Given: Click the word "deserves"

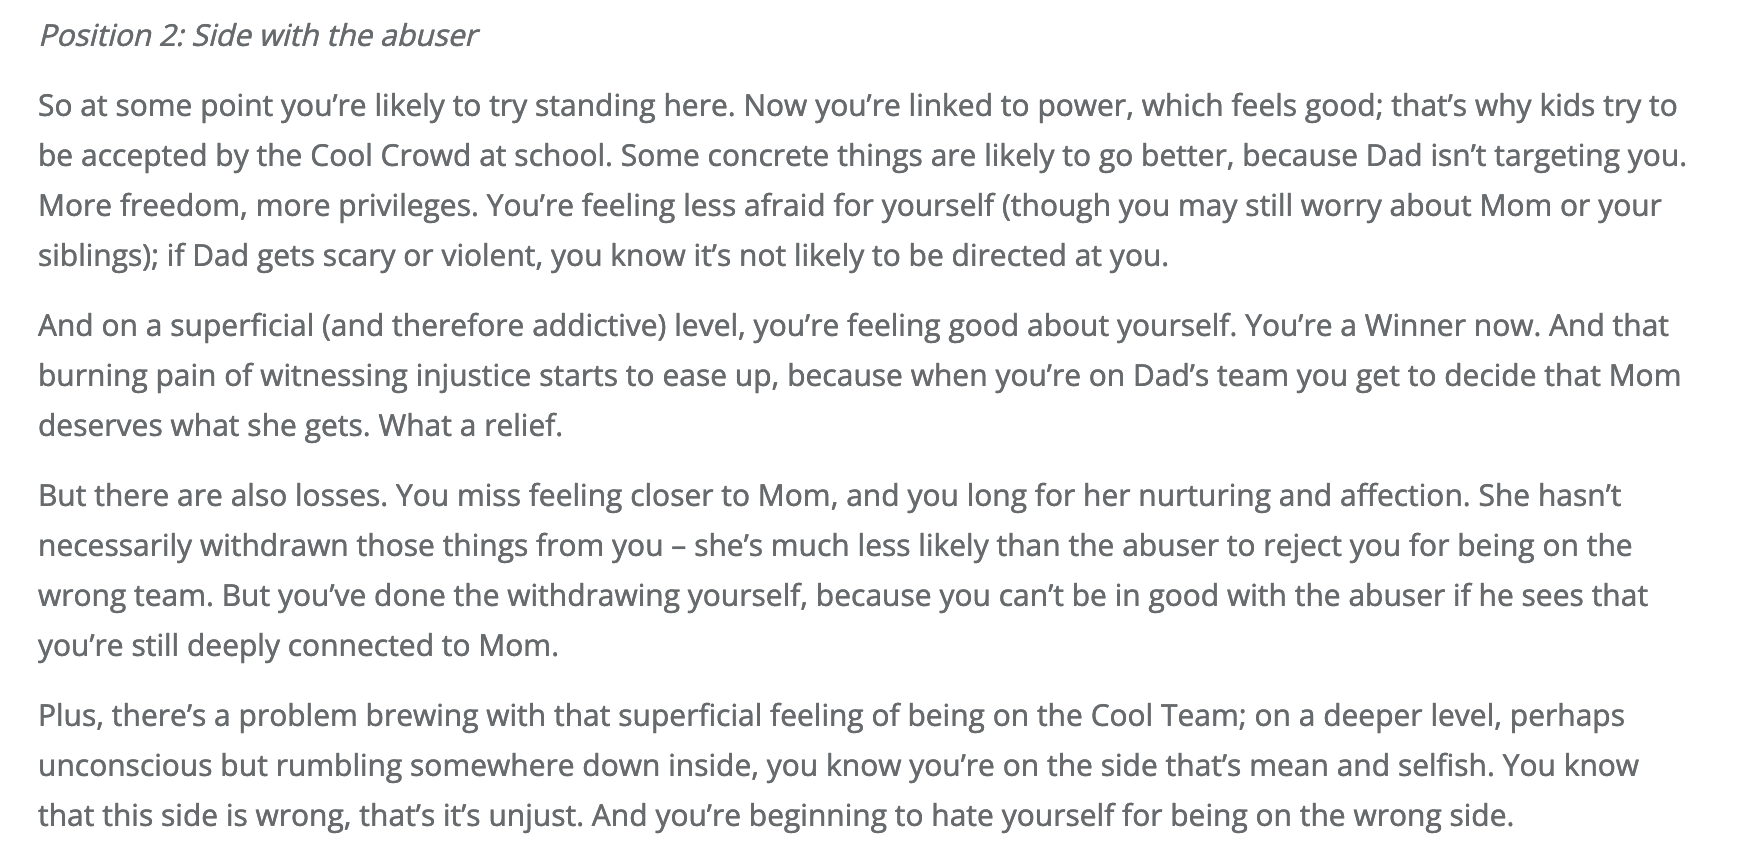Looking at the screenshot, I should pyautogui.click(x=99, y=426).
